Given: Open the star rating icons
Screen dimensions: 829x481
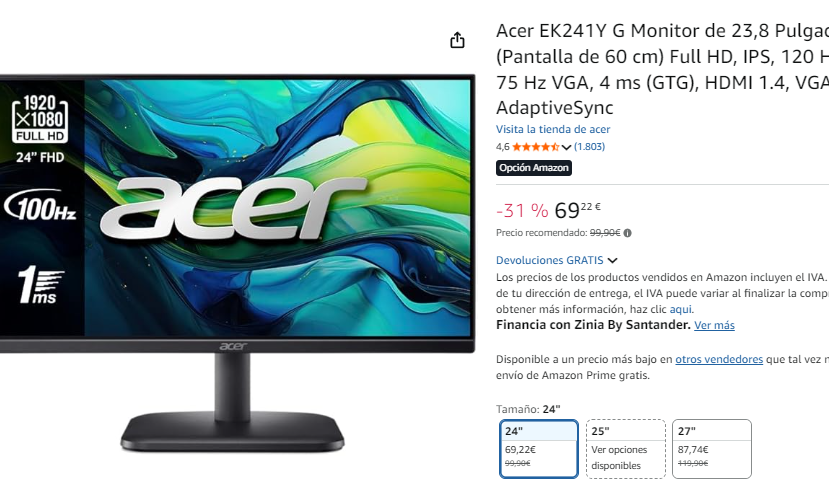Looking at the screenshot, I should point(536,147).
